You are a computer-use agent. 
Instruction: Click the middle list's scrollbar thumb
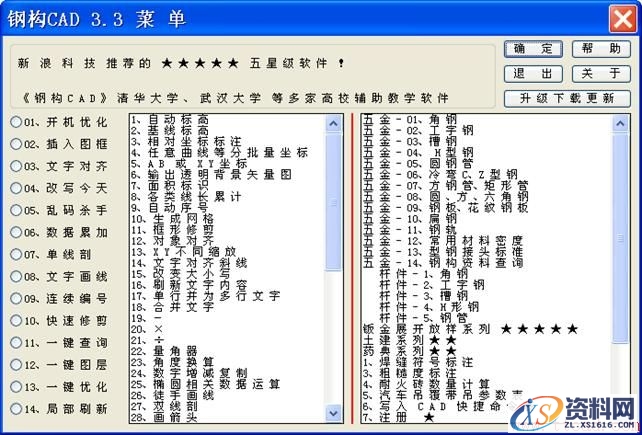[x=334, y=202]
